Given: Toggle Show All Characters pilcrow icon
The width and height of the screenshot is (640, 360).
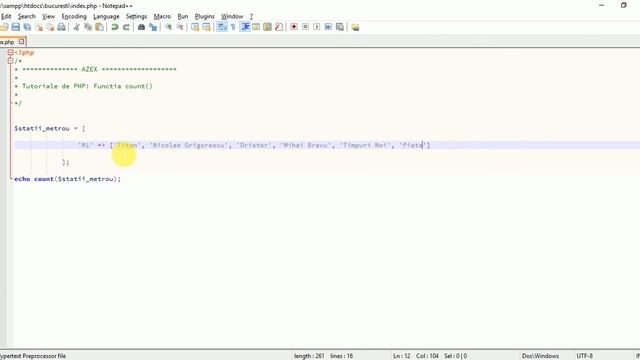Looking at the screenshot, I should (233, 27).
